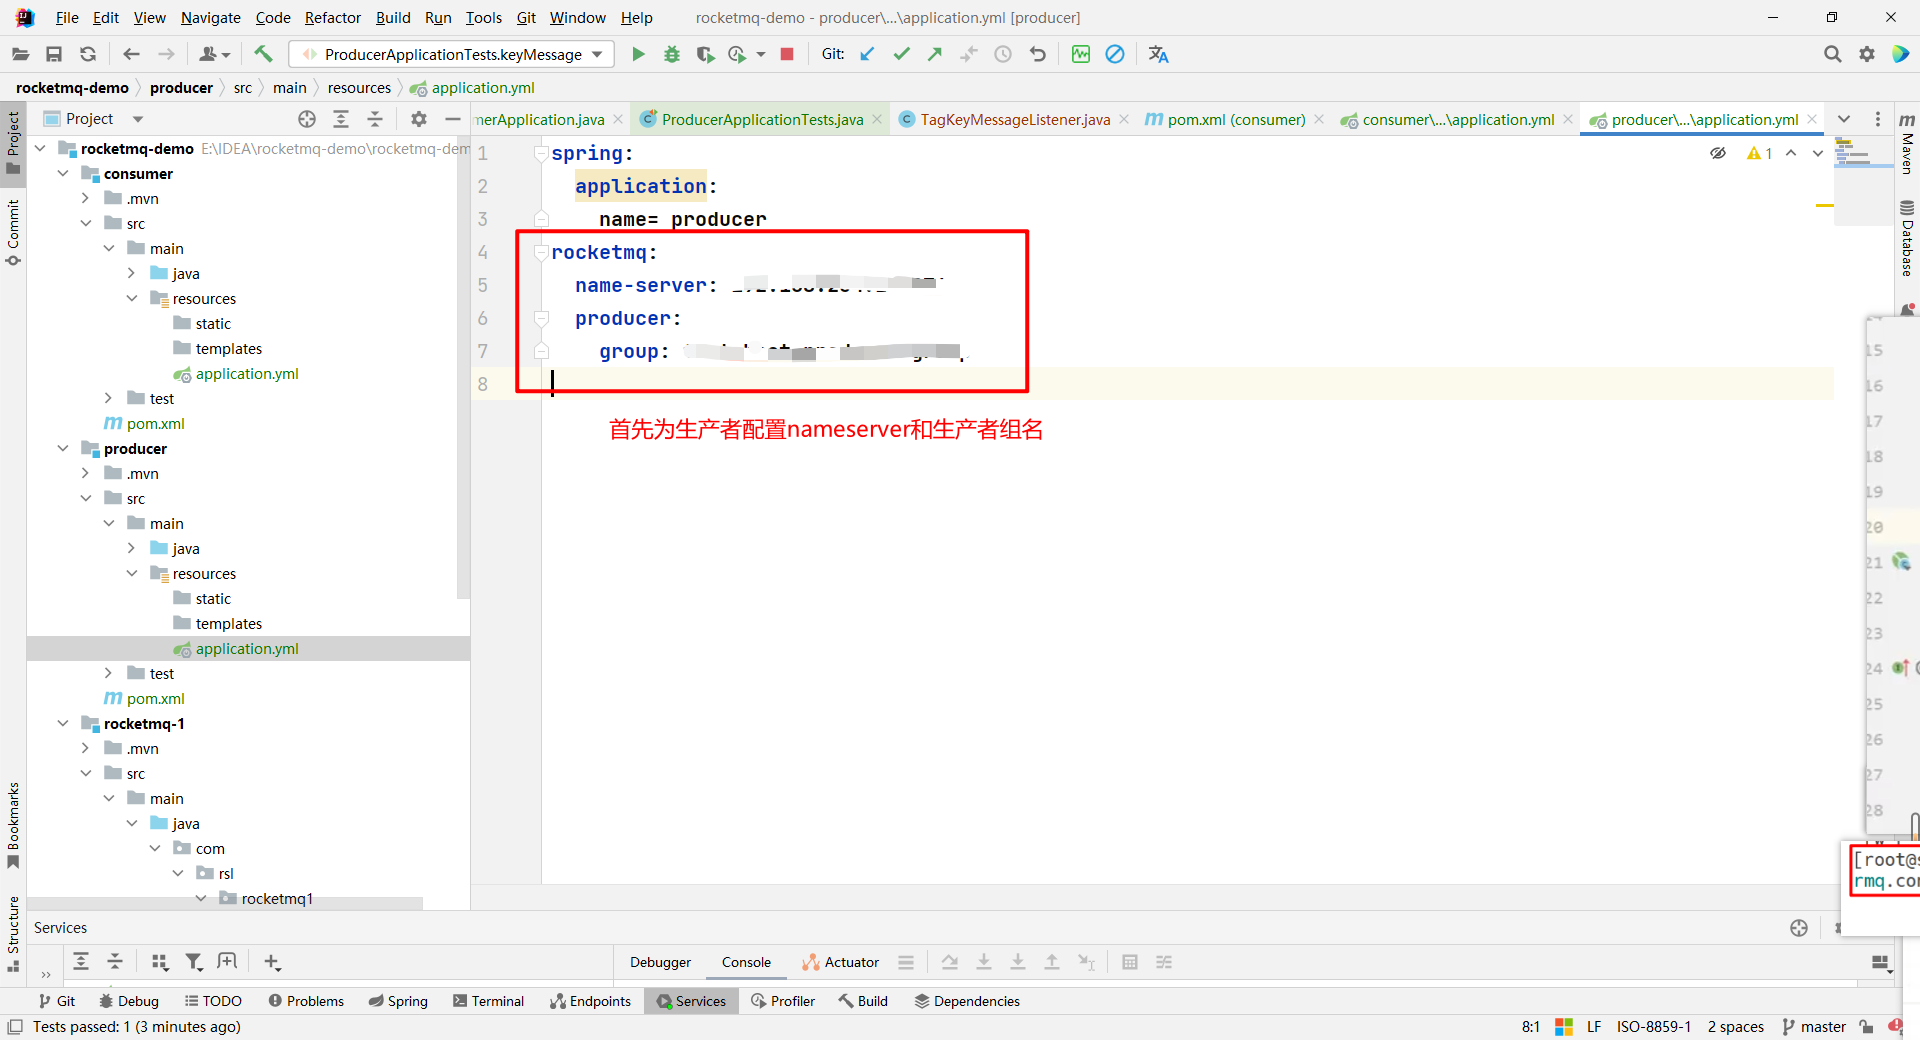Reload all files from disk

(x=88, y=54)
